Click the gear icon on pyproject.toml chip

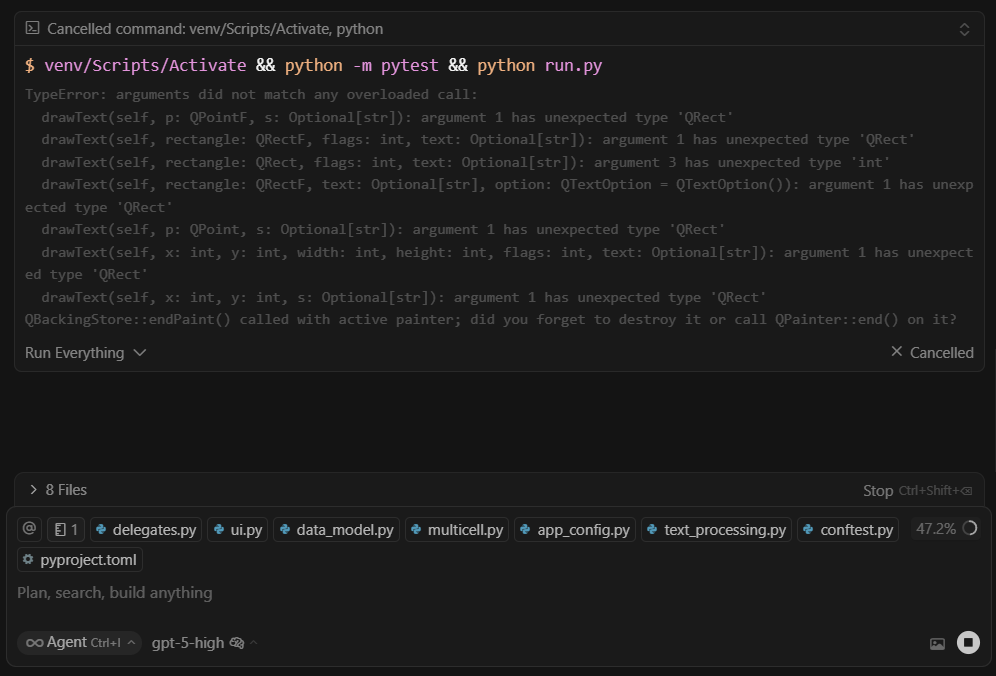[28, 559]
